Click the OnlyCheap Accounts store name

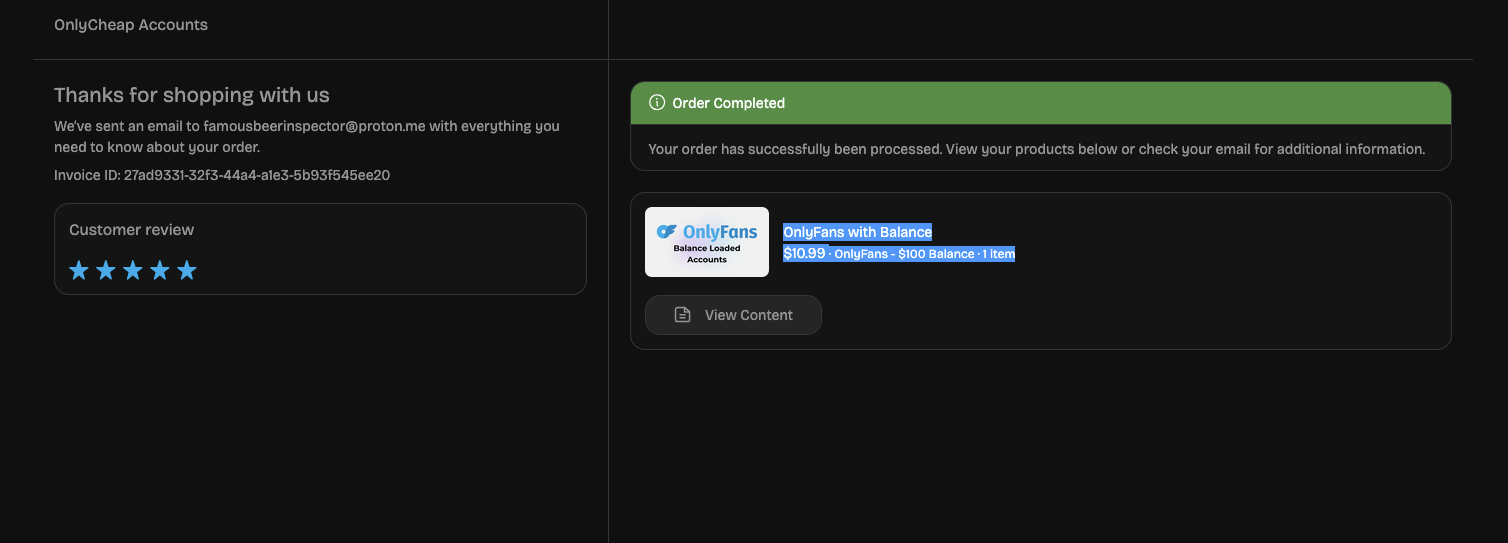[x=131, y=25]
